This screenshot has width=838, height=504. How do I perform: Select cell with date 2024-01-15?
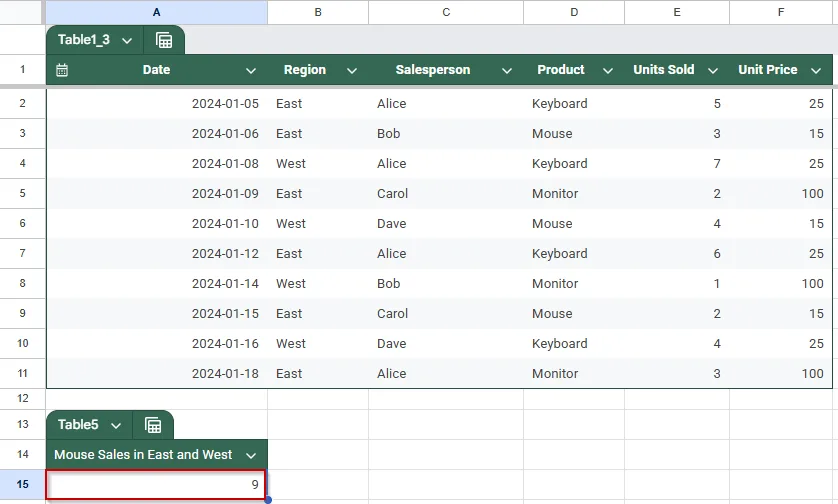pos(157,314)
